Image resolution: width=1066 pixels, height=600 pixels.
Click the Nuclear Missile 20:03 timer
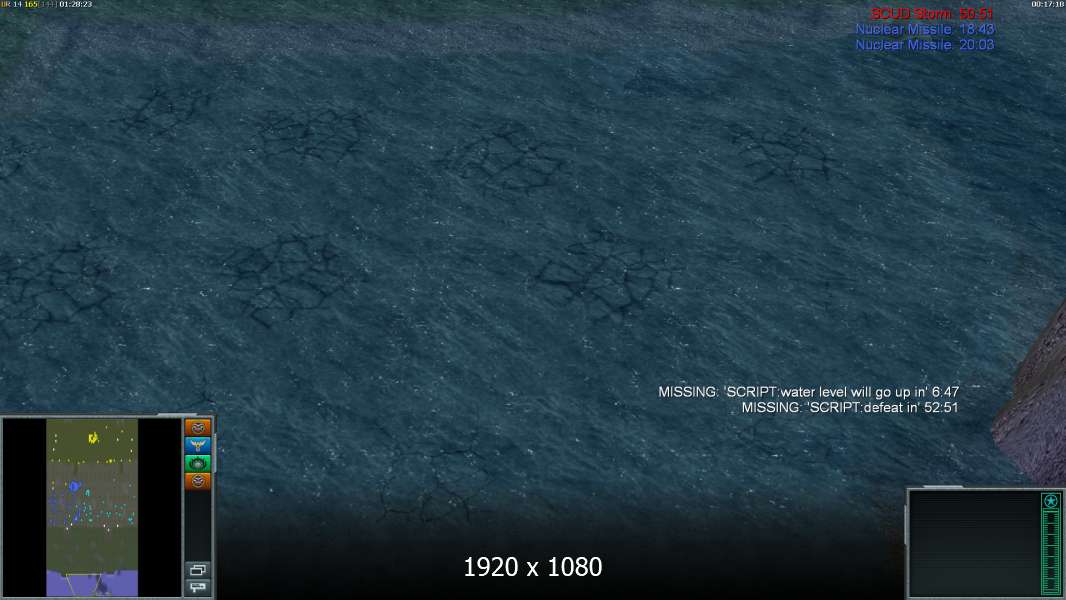tap(925, 45)
